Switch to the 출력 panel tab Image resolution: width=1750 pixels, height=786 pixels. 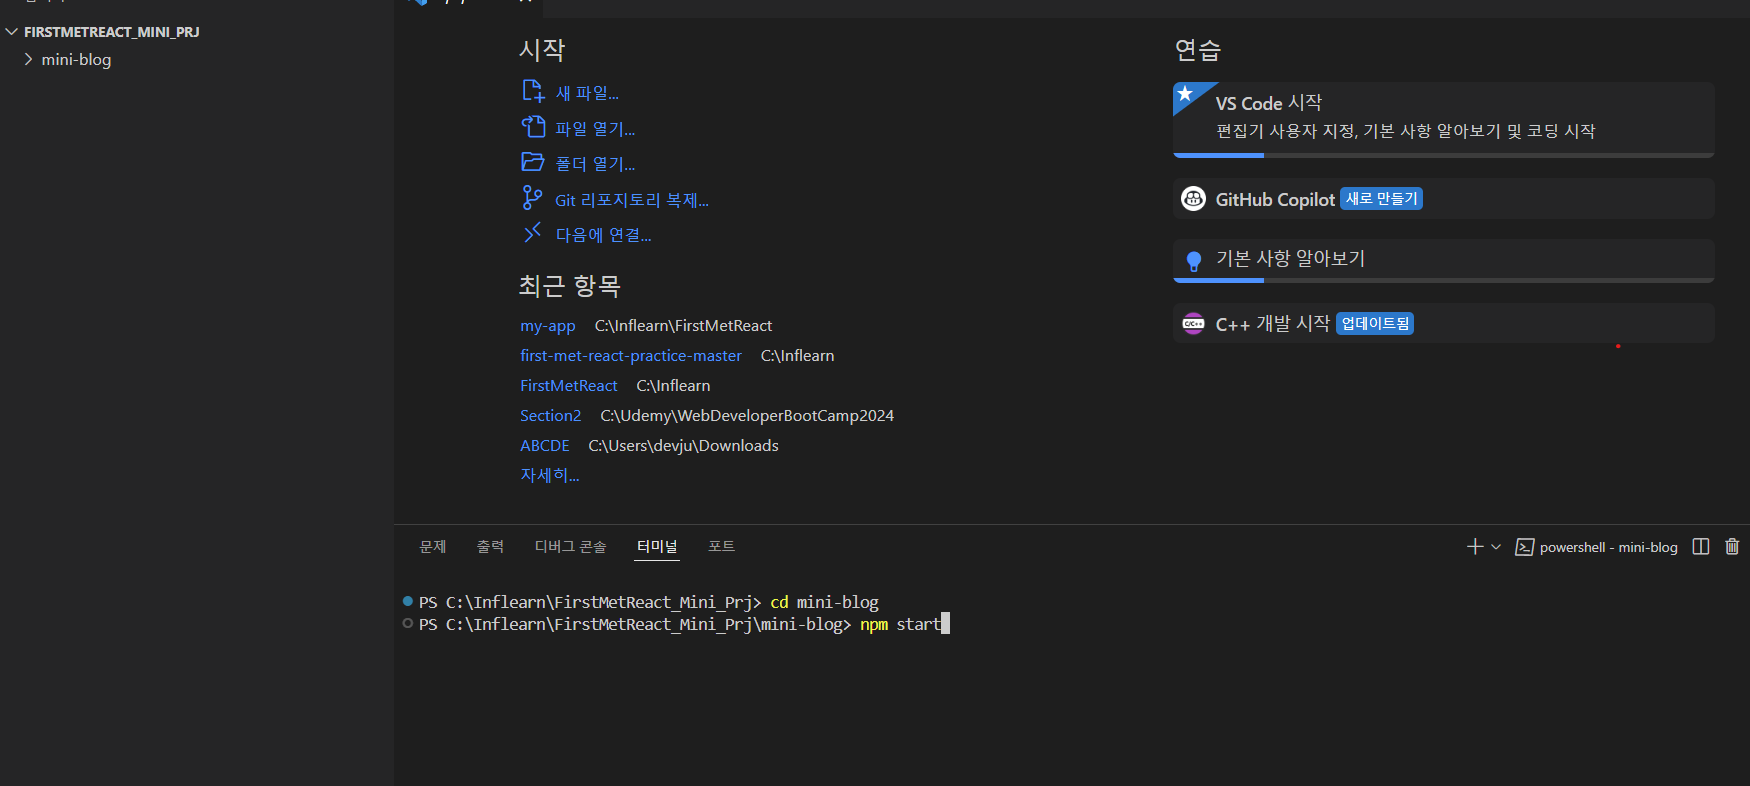pyautogui.click(x=490, y=547)
